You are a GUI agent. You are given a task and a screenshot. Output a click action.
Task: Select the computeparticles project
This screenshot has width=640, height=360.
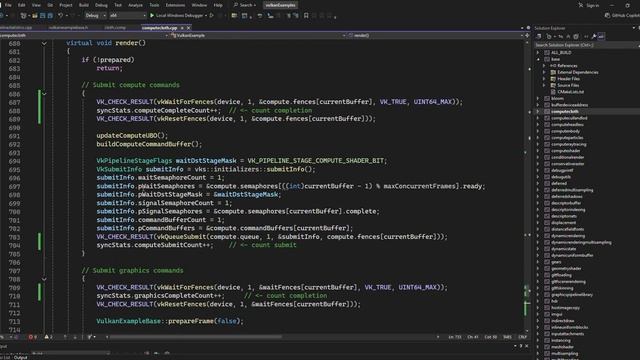point(567,138)
